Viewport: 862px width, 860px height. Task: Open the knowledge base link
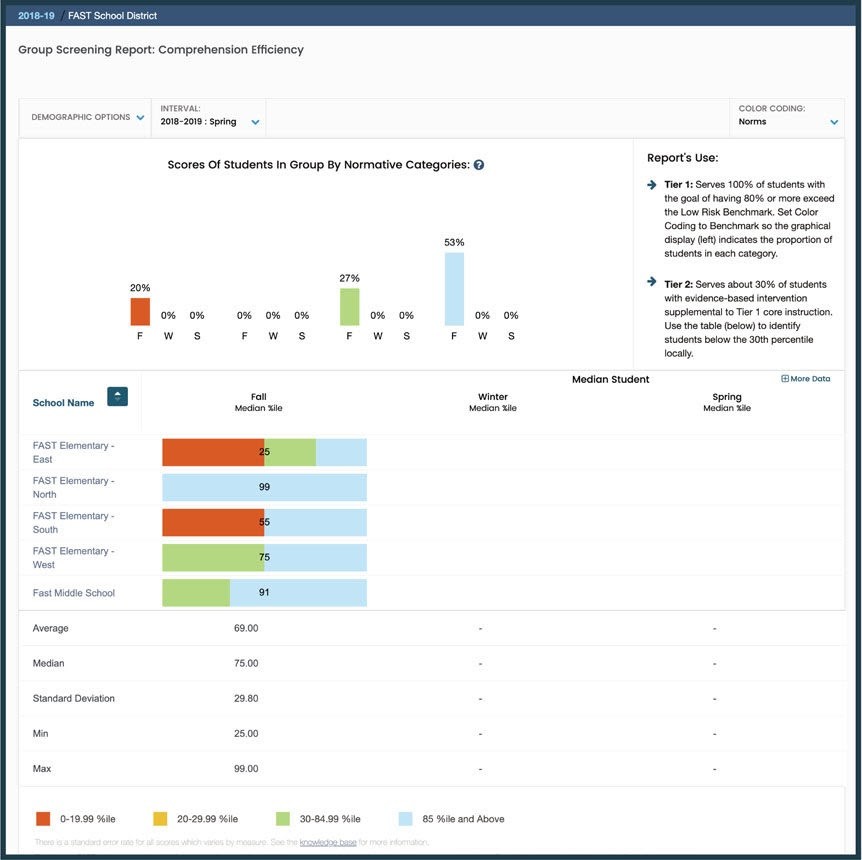click(328, 841)
